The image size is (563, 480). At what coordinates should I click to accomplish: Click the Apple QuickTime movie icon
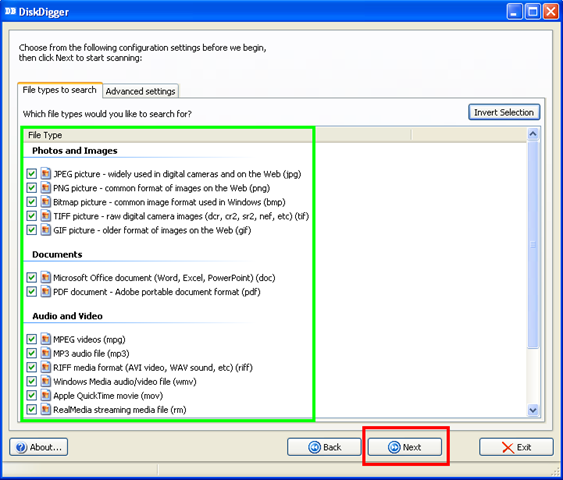[x=45, y=396]
